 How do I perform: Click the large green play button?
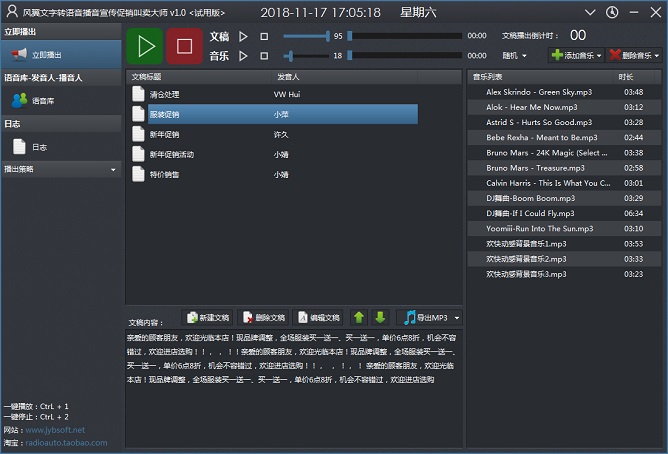145,46
